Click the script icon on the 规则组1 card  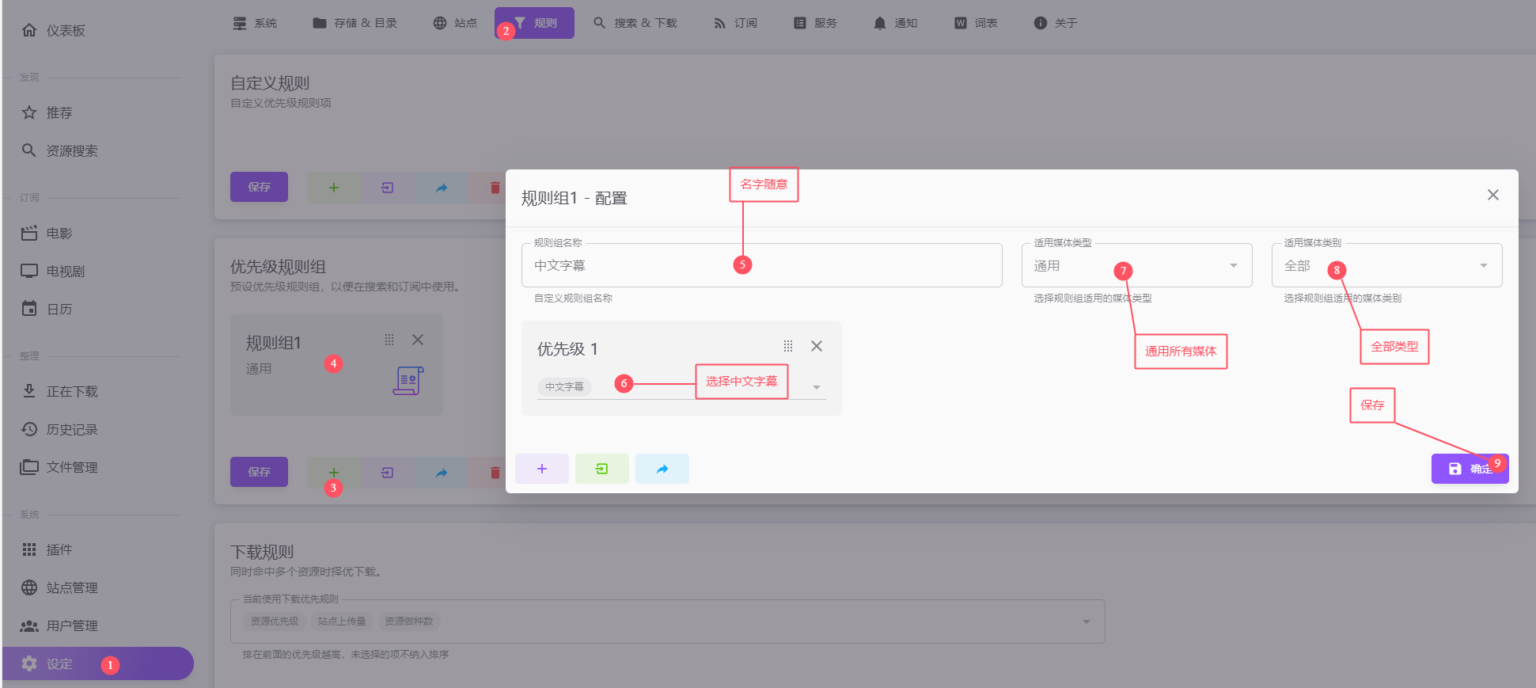[x=408, y=380]
